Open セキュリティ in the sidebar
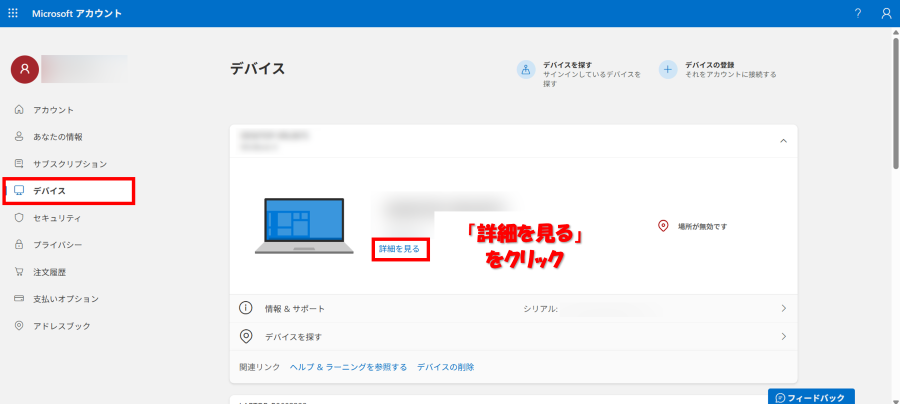Image resolution: width=900 pixels, height=404 pixels. click(57, 218)
